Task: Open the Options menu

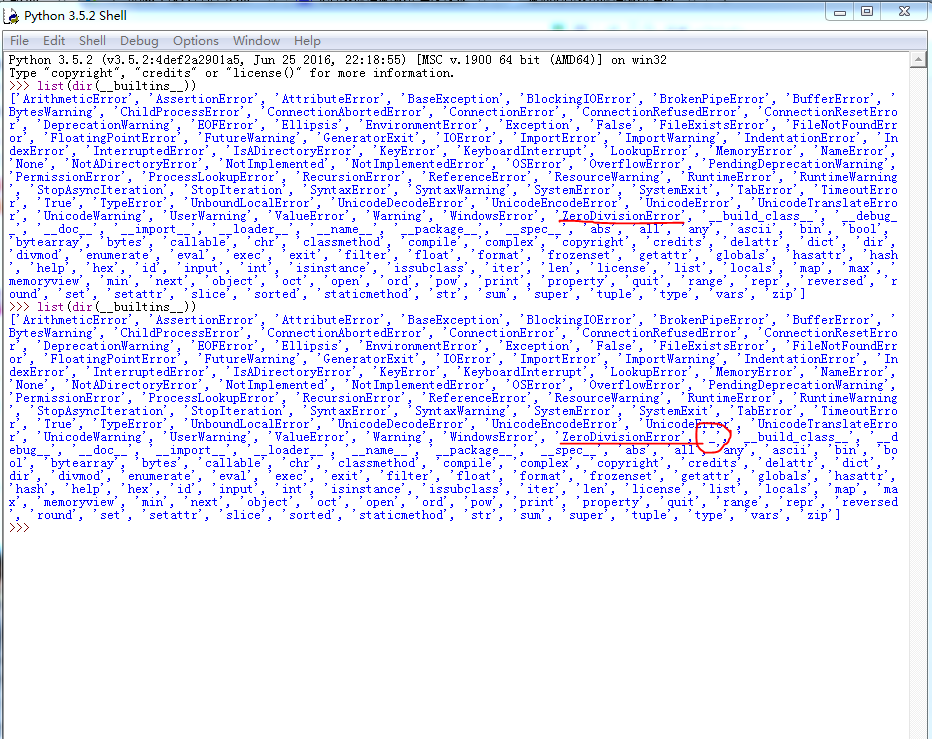Action: point(195,41)
